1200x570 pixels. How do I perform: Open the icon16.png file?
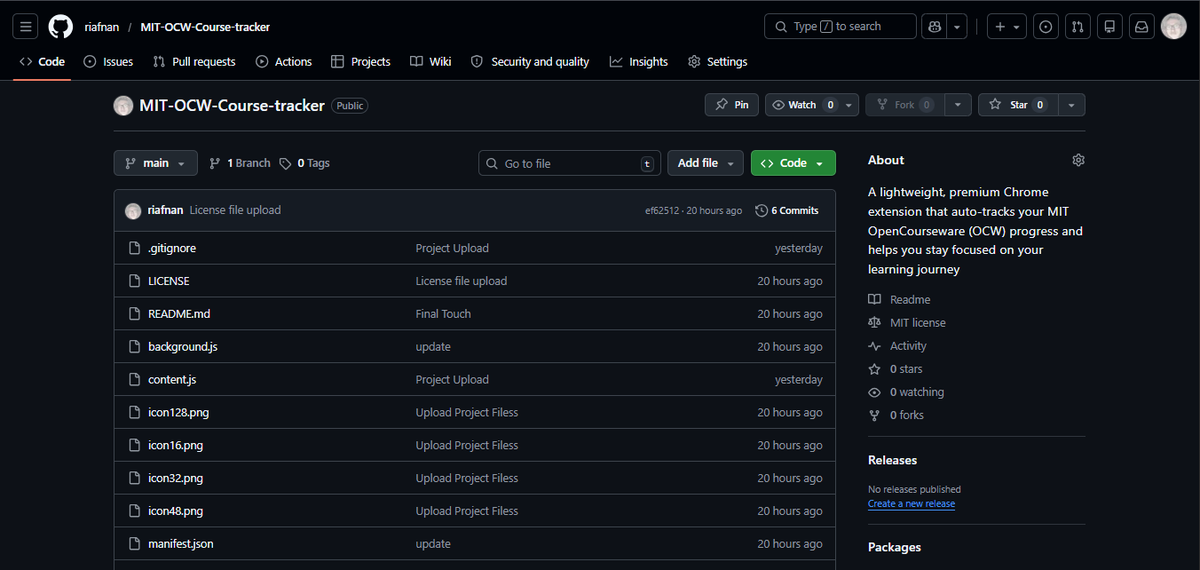pyautogui.click(x=175, y=445)
